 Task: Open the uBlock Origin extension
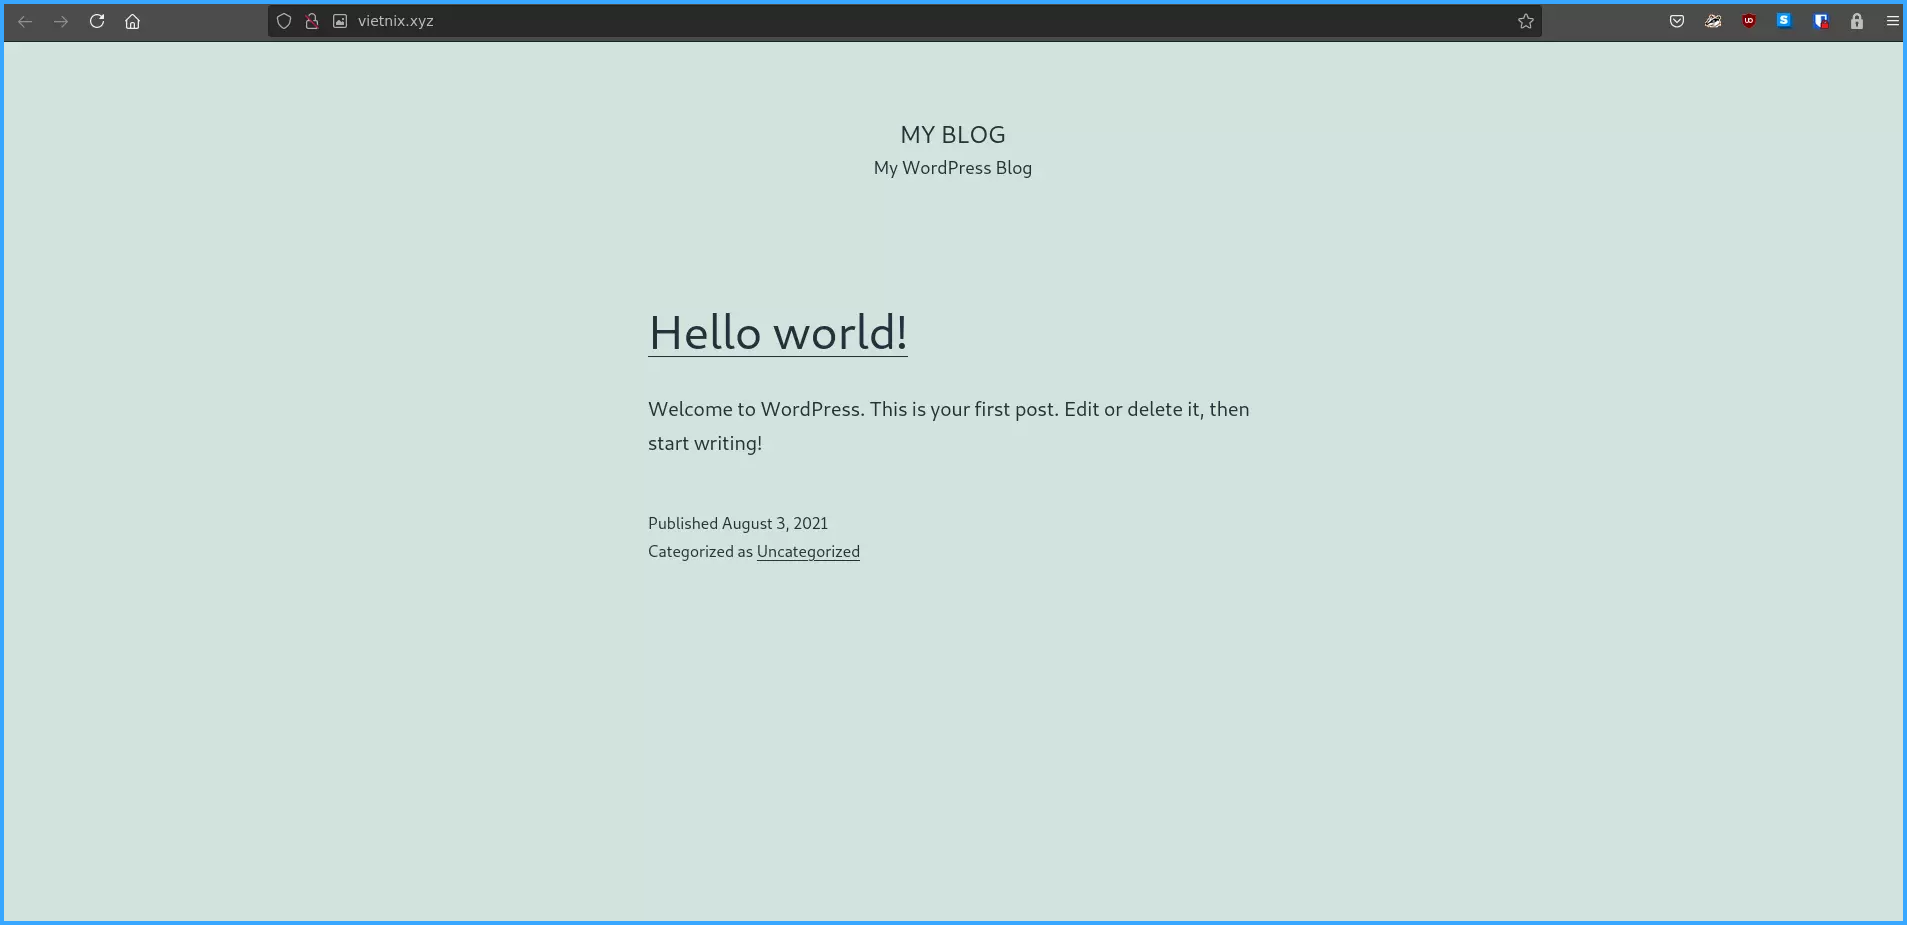pyautogui.click(x=1749, y=21)
